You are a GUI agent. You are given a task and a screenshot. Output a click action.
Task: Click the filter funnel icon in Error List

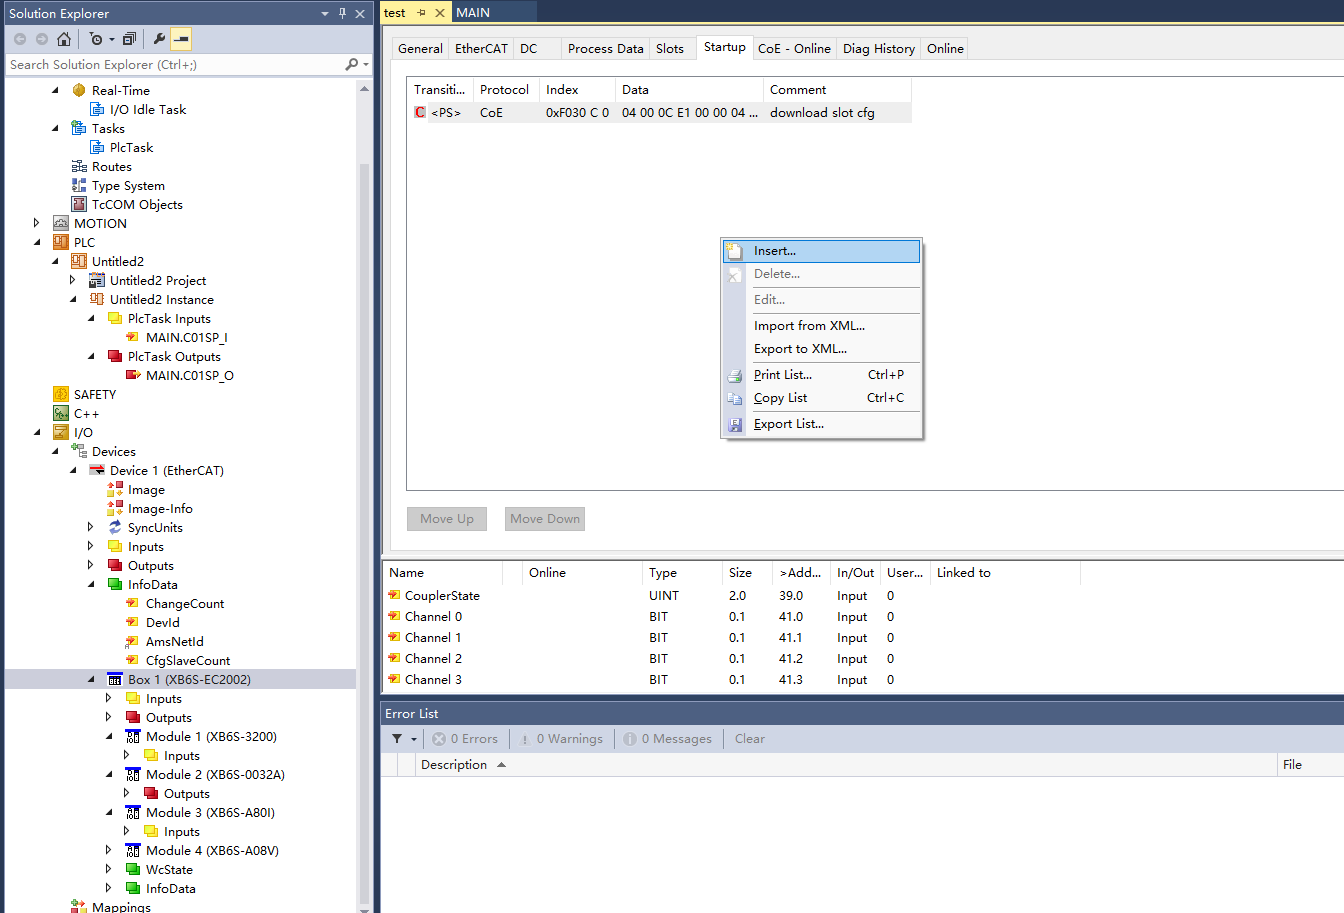[x=397, y=739]
